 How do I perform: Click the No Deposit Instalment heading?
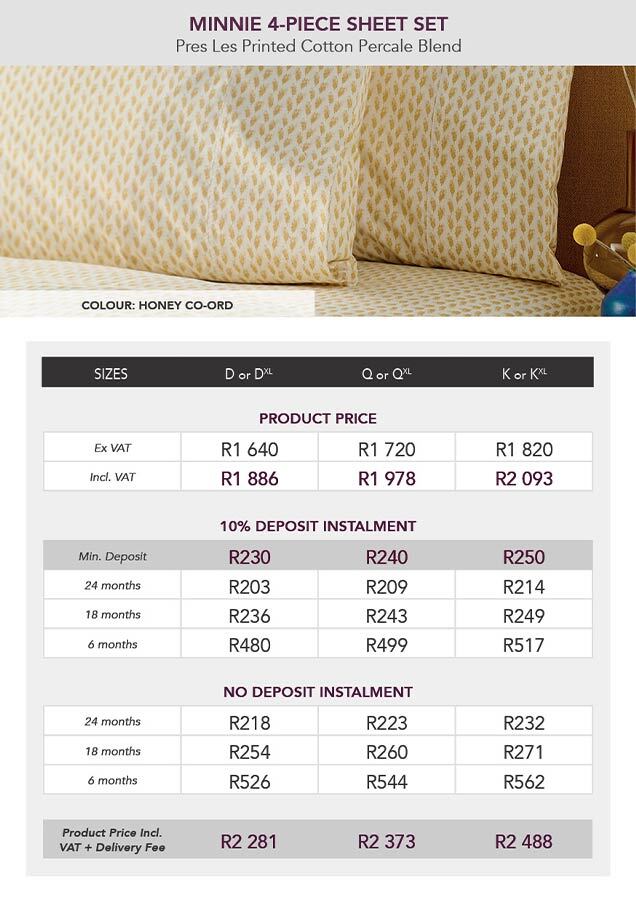318,691
